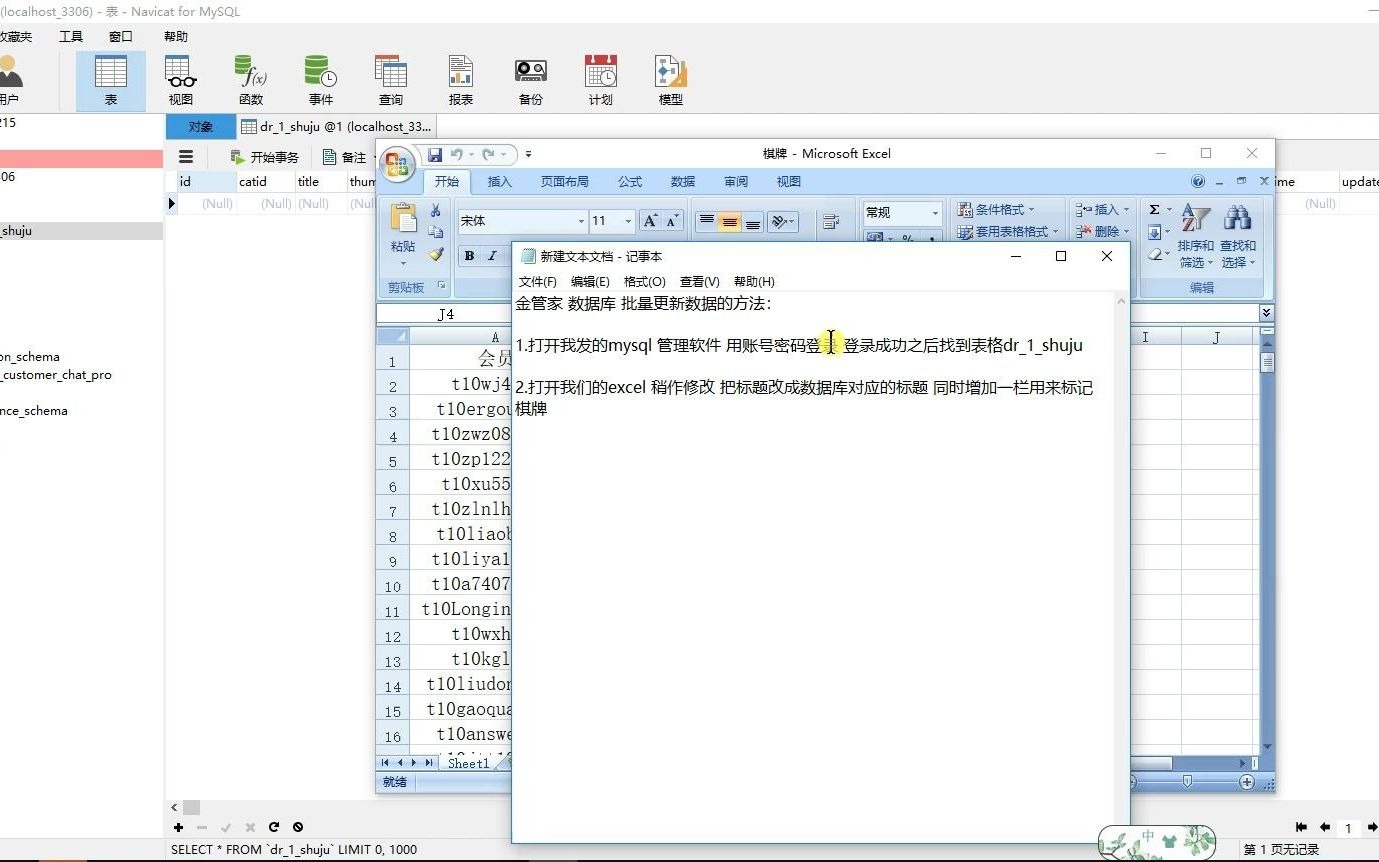Open the 插入 tab in Excel ribbon
This screenshot has width=1379, height=862.
(499, 182)
